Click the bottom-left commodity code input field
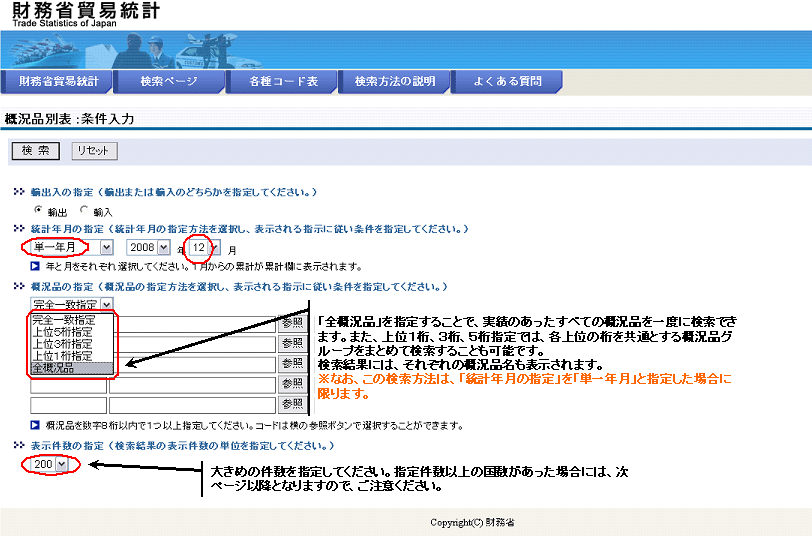This screenshot has height=537, width=812. point(67,405)
